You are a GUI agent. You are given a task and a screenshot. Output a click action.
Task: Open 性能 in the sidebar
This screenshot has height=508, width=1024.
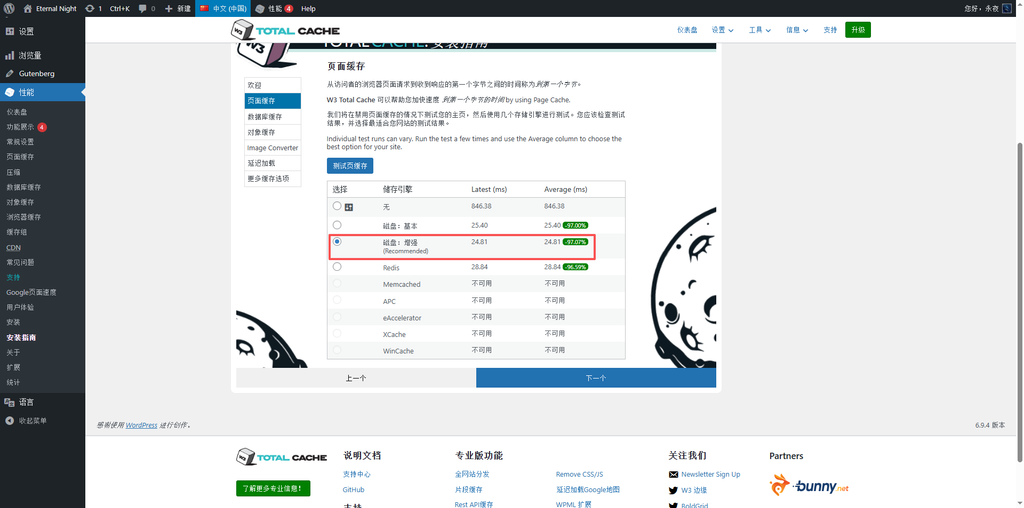(x=42, y=92)
